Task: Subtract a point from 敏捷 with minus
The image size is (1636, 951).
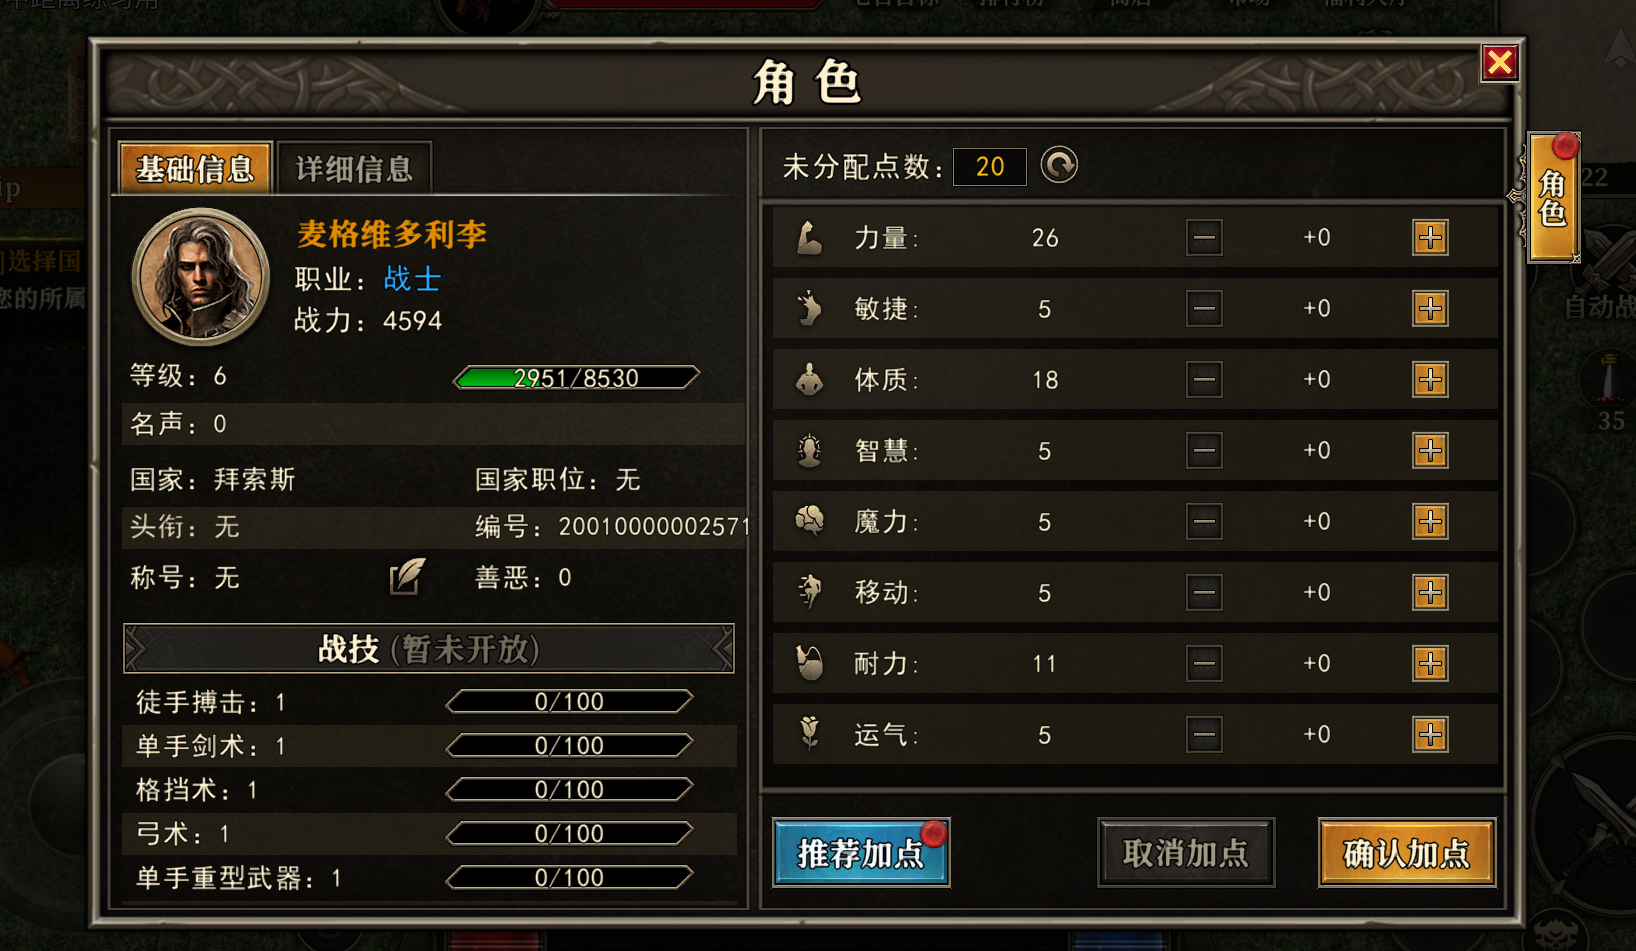Action: 1204,309
